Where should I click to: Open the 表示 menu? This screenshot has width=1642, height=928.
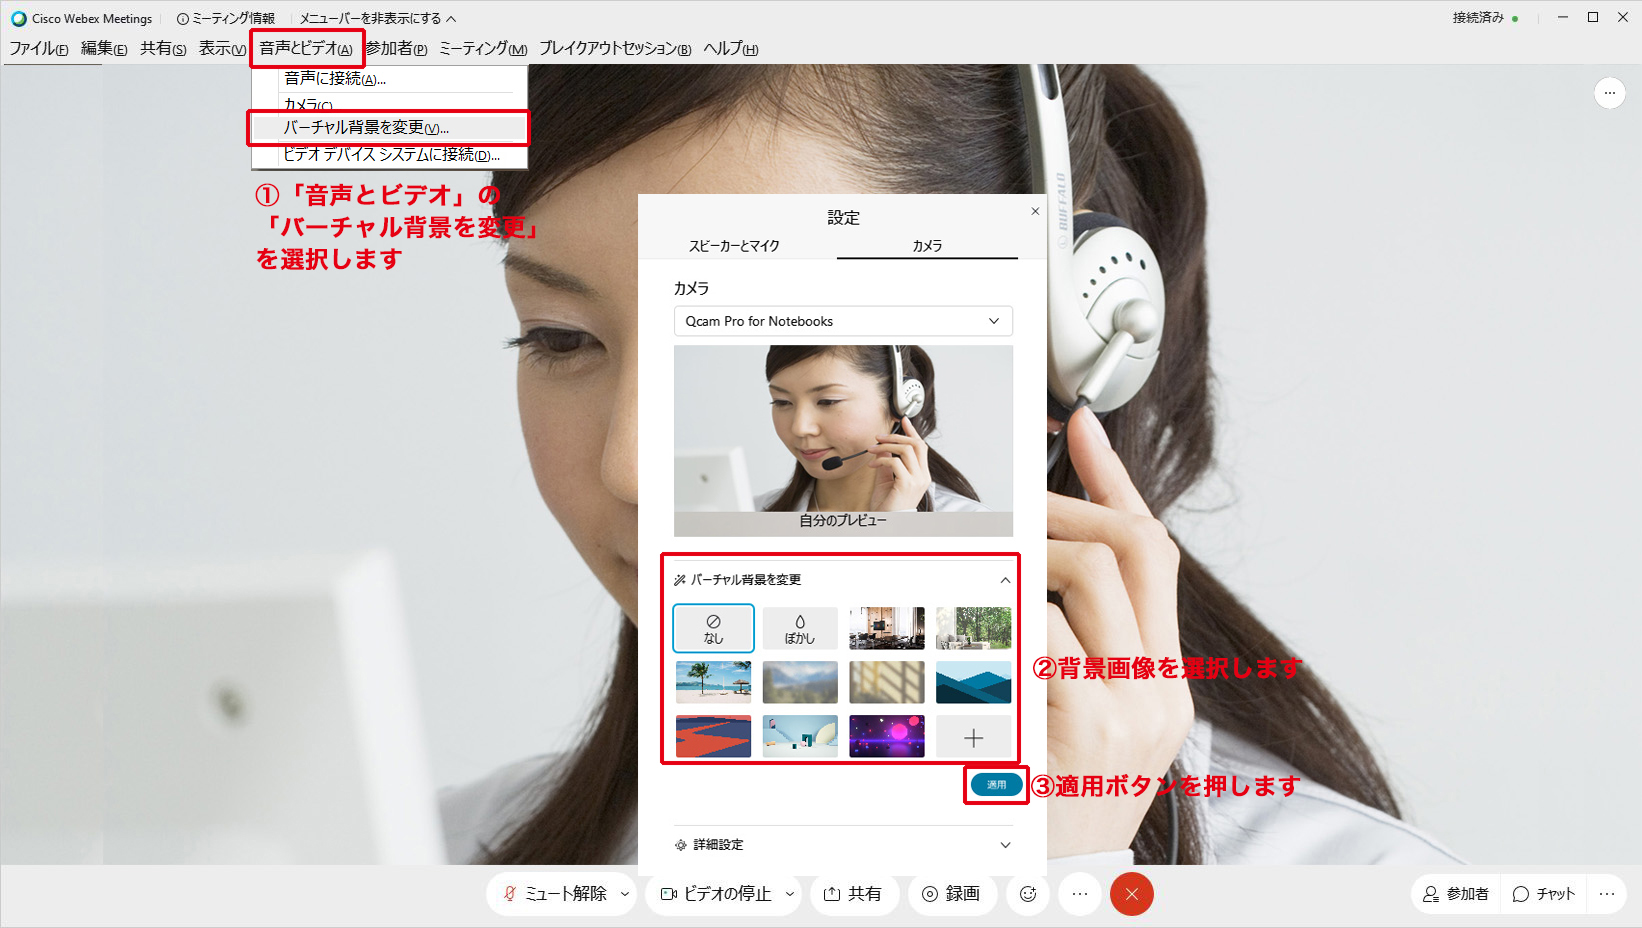222,49
